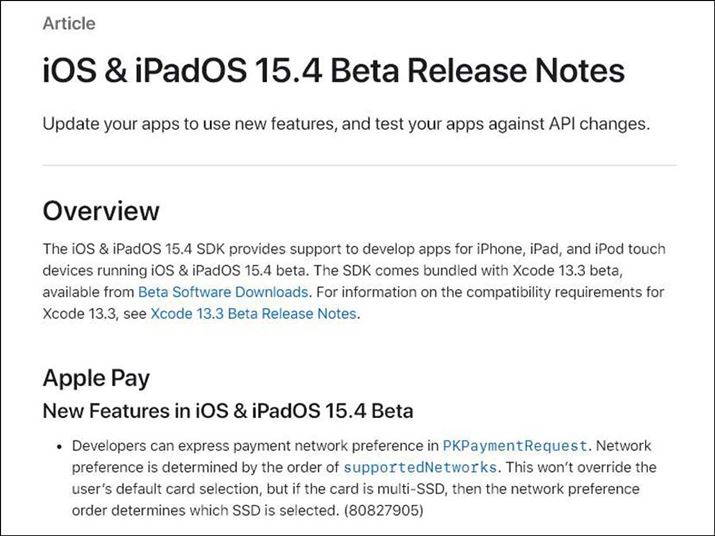Click the iOS & iPadOS 15.4 Beta Release Notes title
Screen dimensions: 715x536
(x=333, y=71)
